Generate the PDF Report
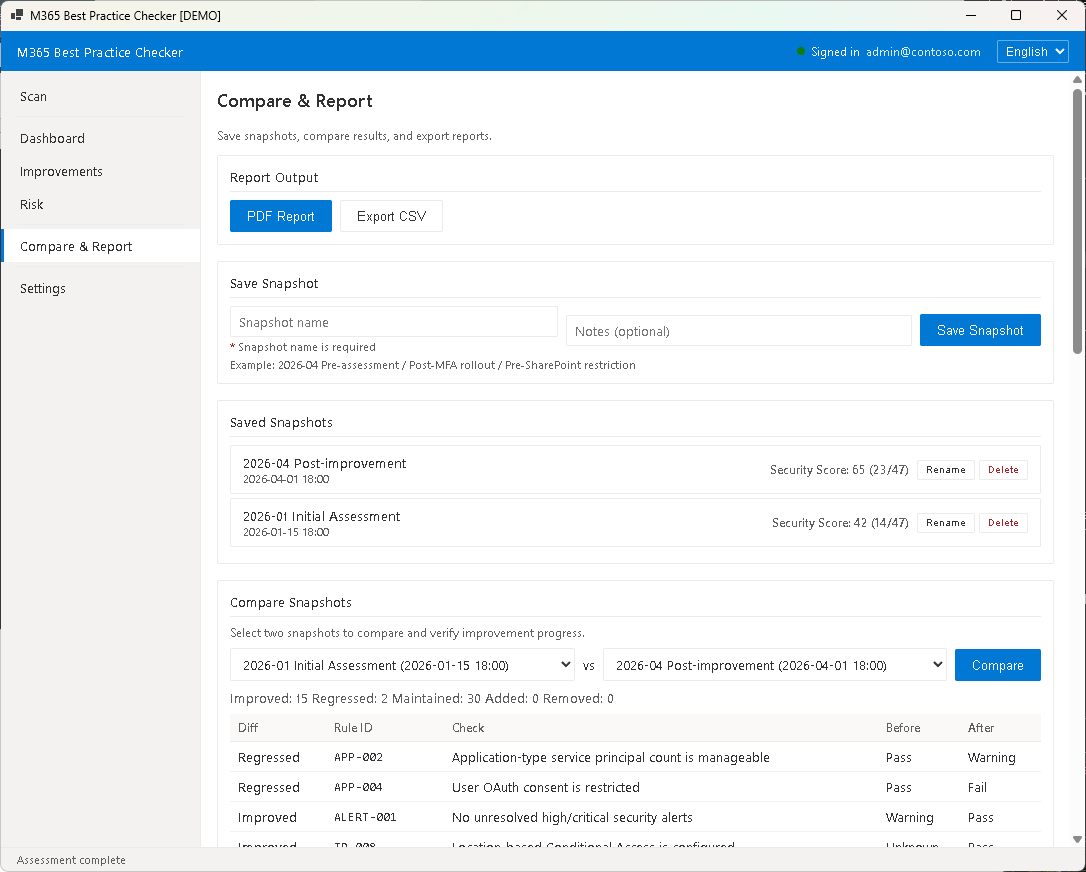 280,216
